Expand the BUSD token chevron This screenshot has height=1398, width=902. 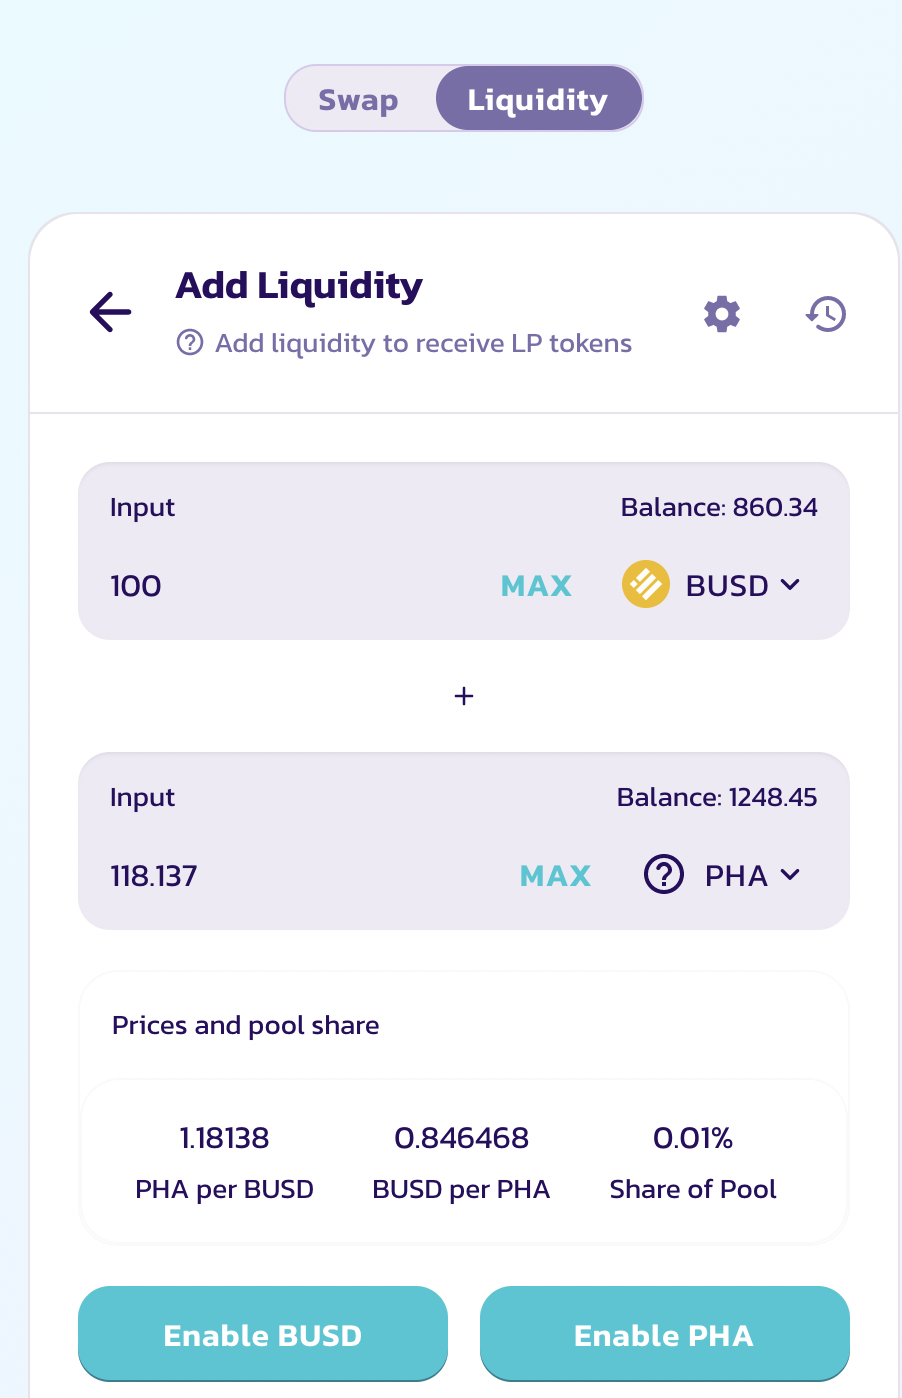pos(790,585)
